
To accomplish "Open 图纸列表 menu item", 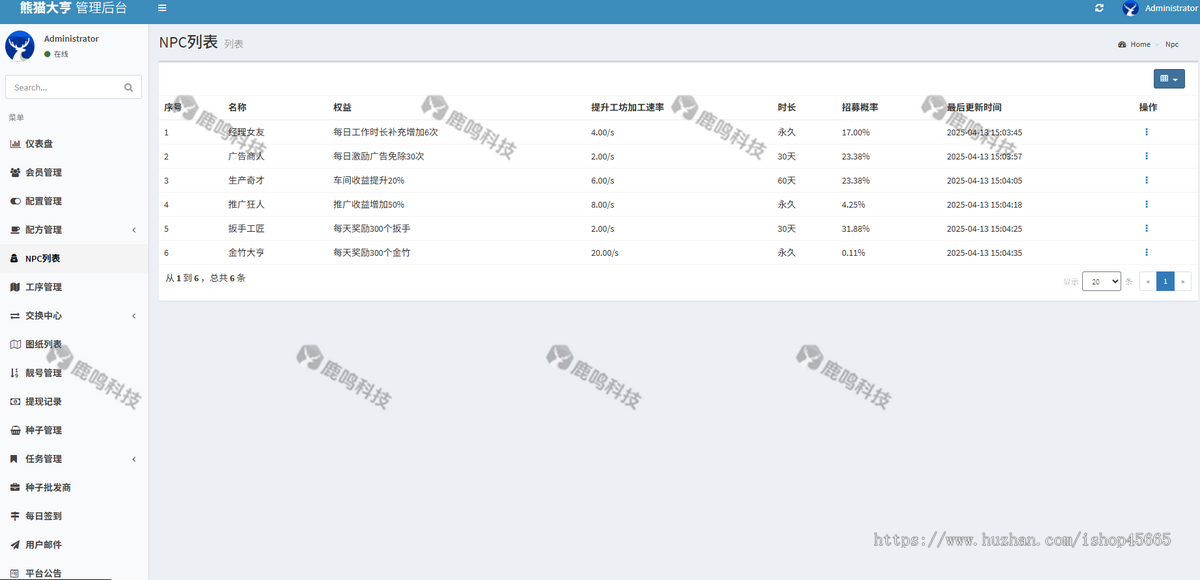I will (74, 345).
